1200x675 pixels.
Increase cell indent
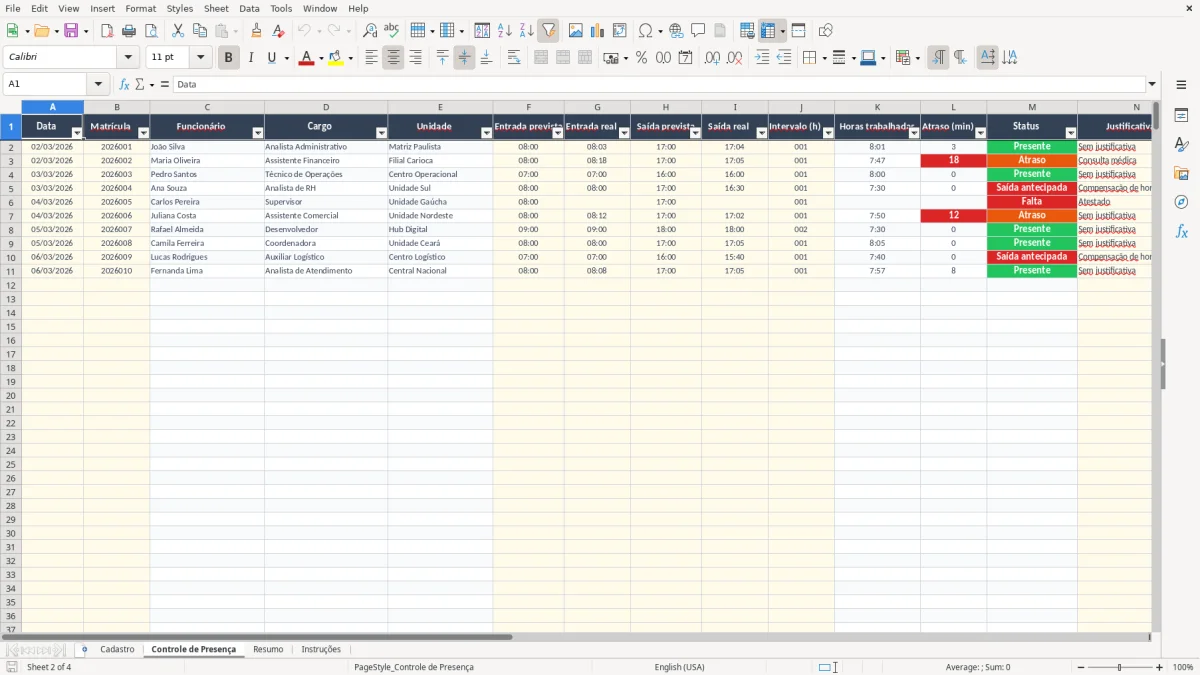[762, 58]
